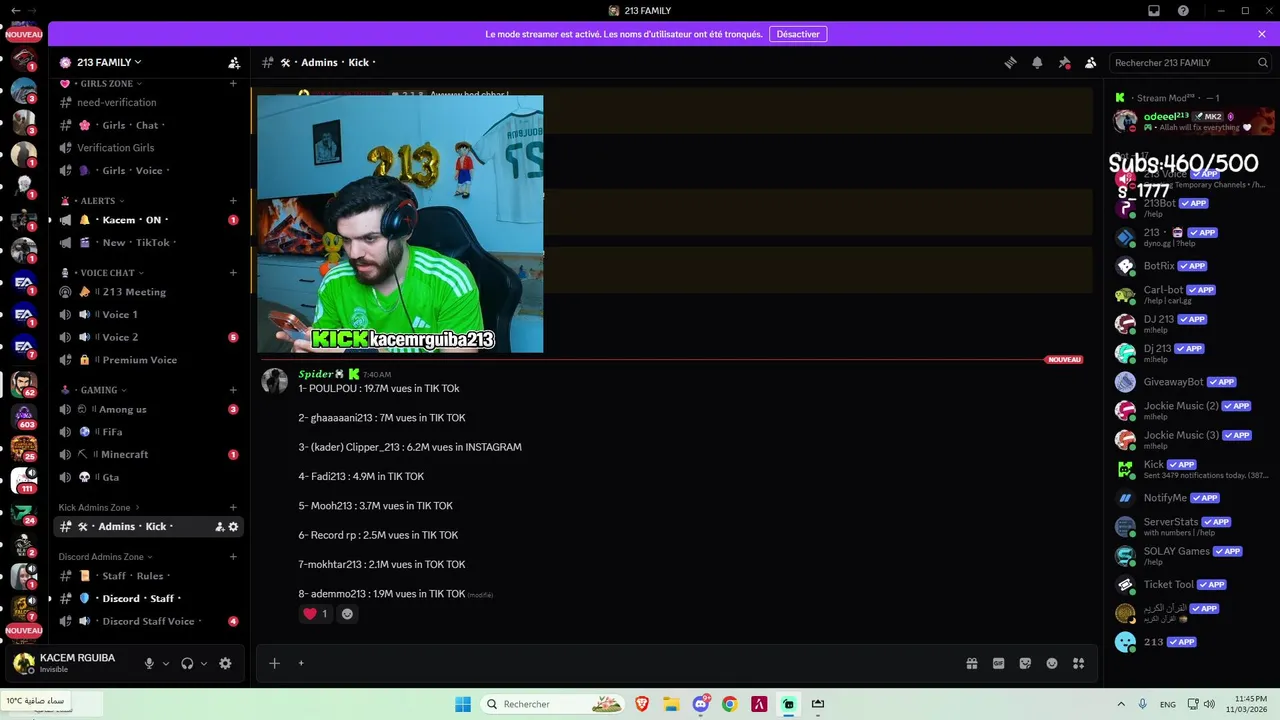1280x720 pixels.
Task: Show pinned messages via pin icon
Action: [x=1064, y=62]
